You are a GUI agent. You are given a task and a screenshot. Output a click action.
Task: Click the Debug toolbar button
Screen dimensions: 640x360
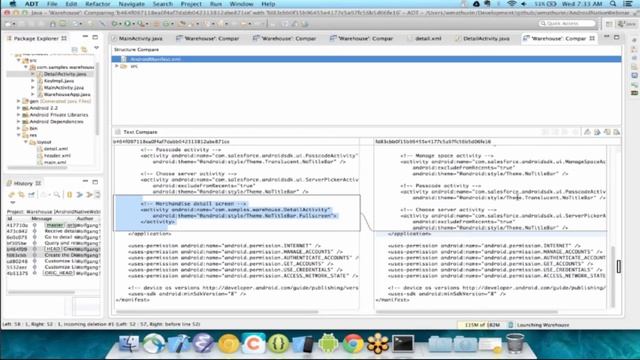point(115,24)
